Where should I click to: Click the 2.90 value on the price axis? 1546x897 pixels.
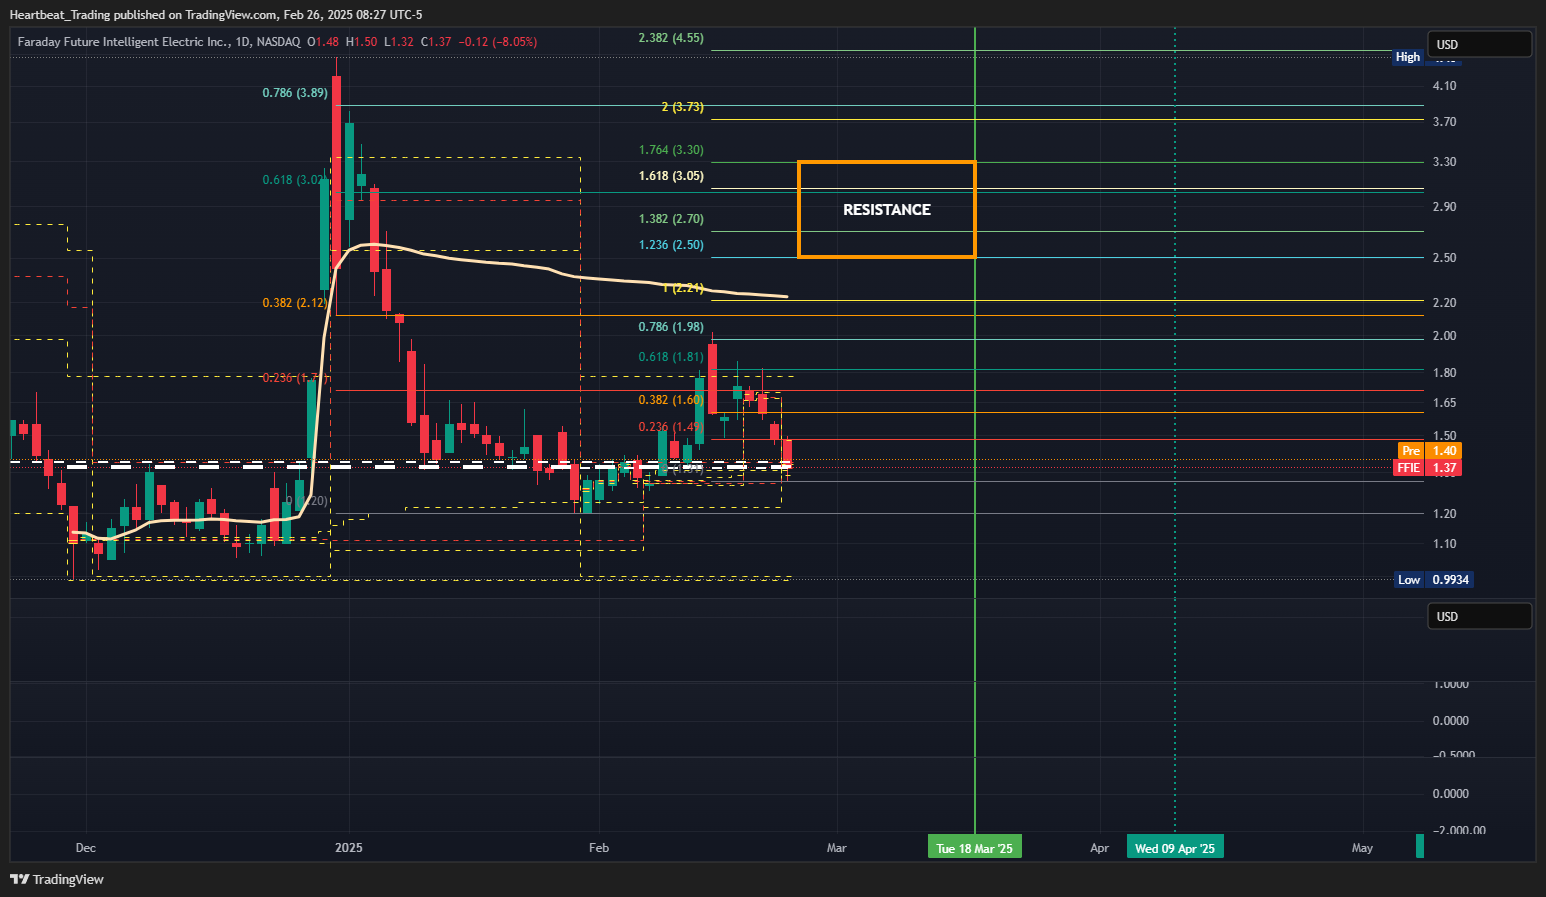1444,207
